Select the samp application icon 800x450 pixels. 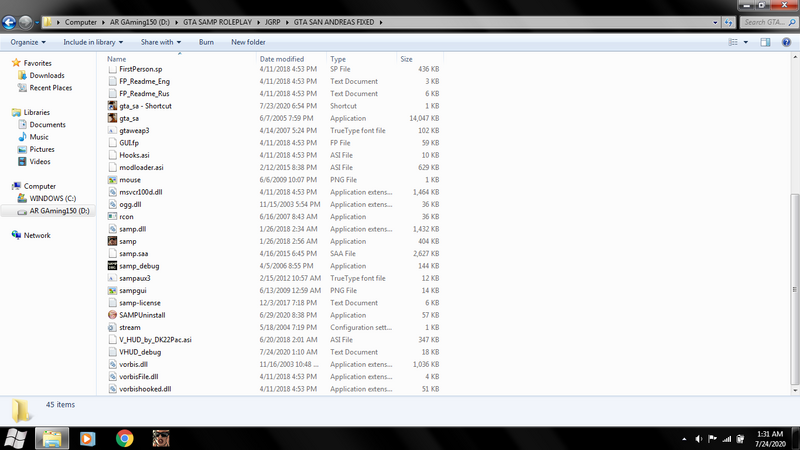112,241
